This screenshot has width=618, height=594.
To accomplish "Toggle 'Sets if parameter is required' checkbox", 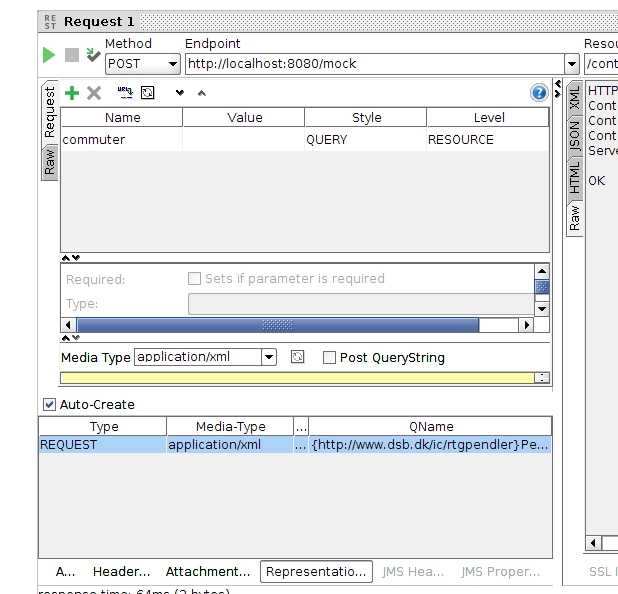I will tap(195, 279).
